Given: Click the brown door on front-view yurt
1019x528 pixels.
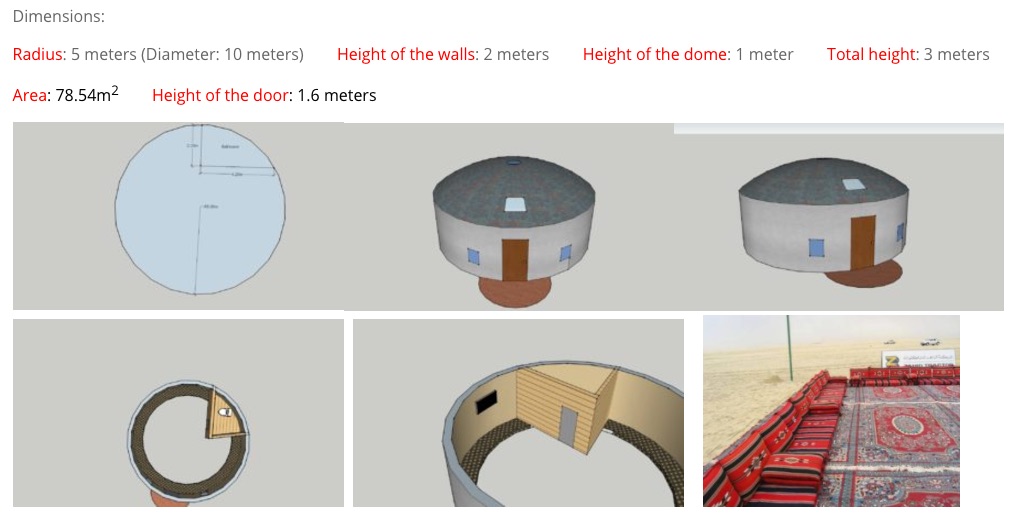Looking at the screenshot, I should click(x=515, y=260).
